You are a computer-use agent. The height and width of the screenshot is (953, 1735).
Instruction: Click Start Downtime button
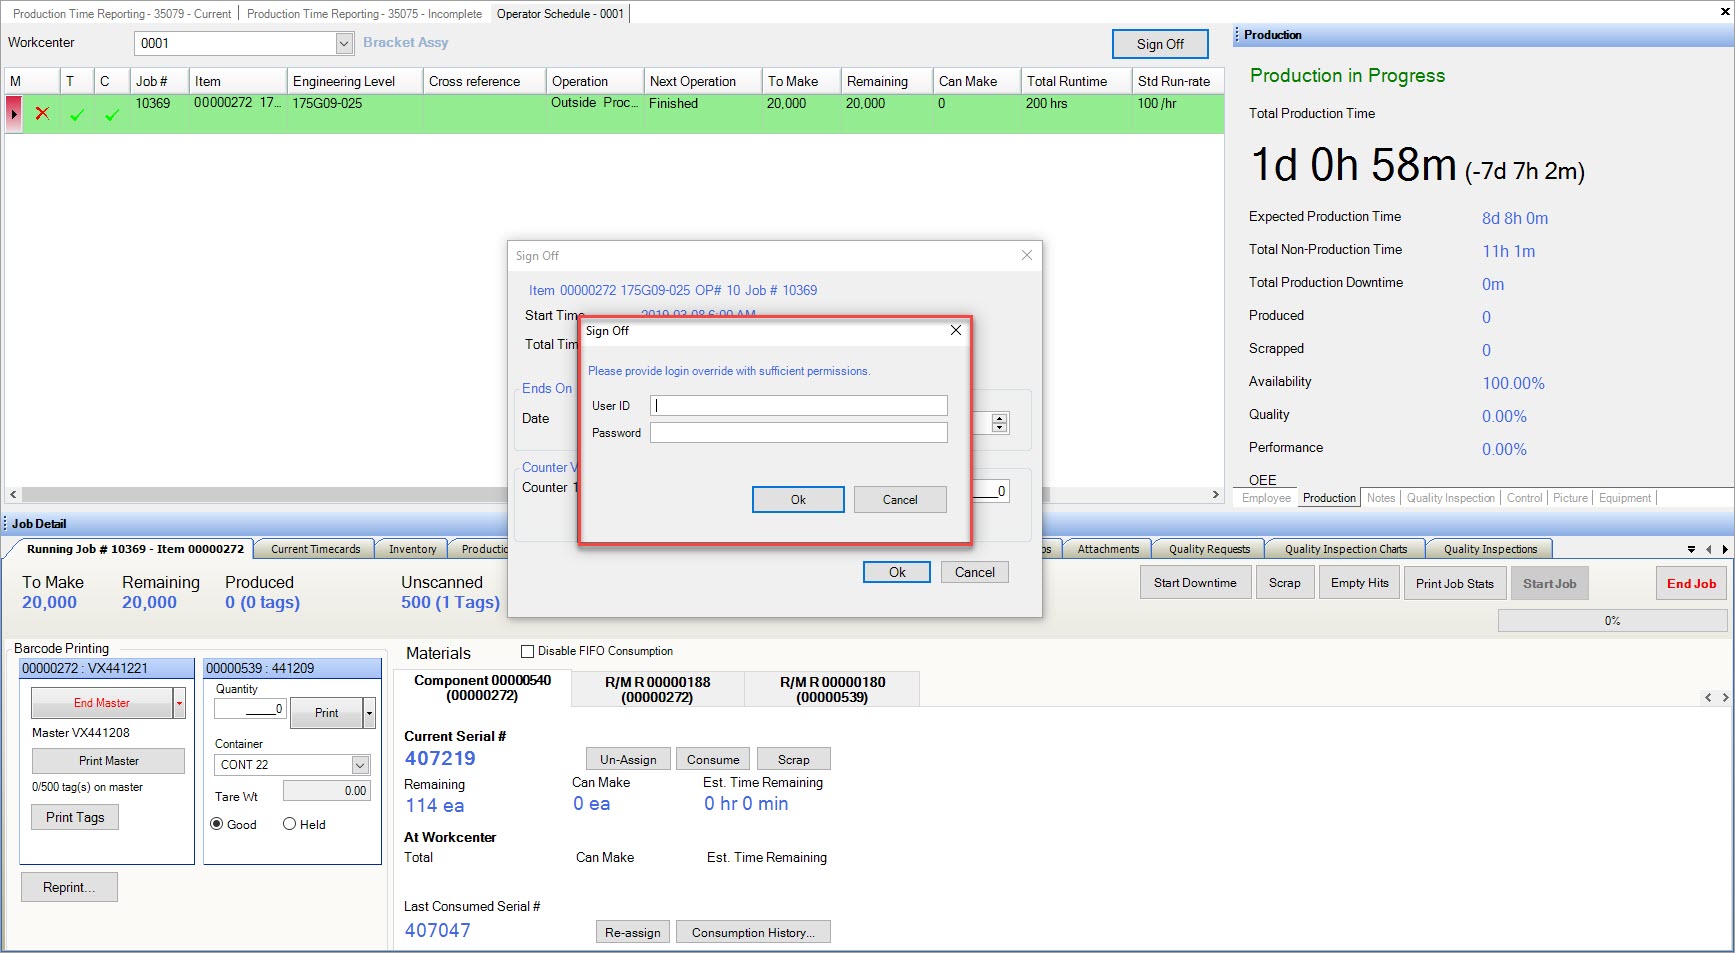click(x=1195, y=583)
